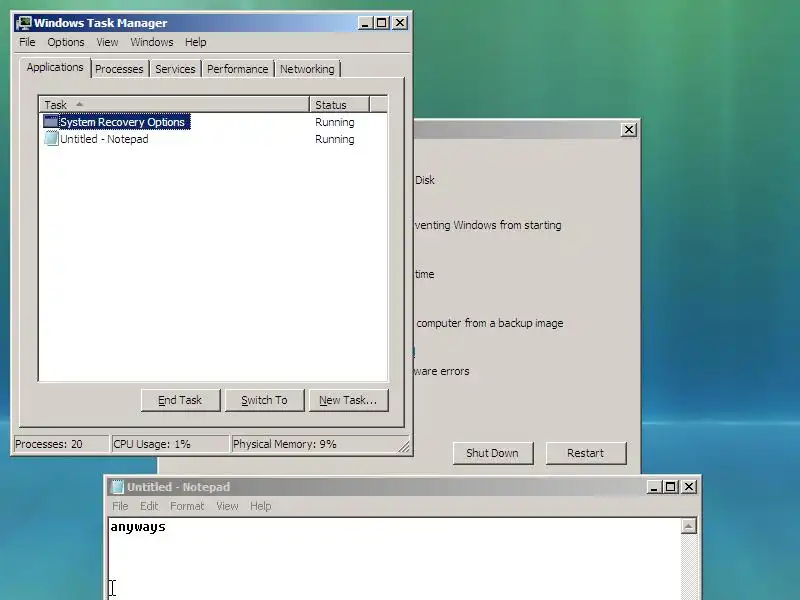Image resolution: width=800 pixels, height=600 pixels.
Task: Click Shut Down in System Recovery Options
Action: point(492,453)
